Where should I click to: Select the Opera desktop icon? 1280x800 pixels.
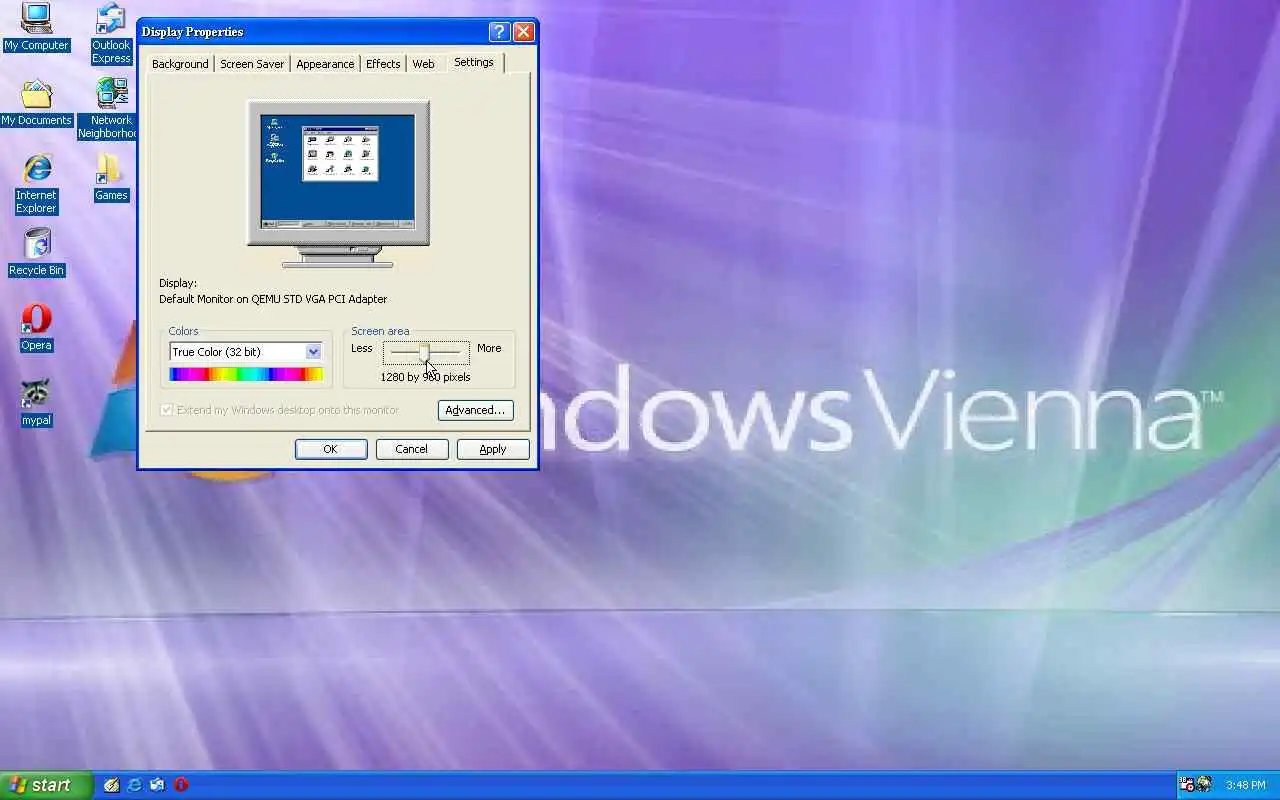pos(36,328)
